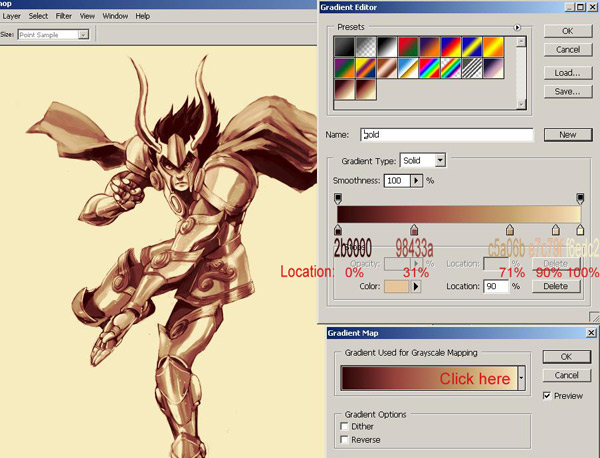Select the peach color stop near bar end
The height and width of the screenshot is (458, 600).
click(x=556, y=230)
